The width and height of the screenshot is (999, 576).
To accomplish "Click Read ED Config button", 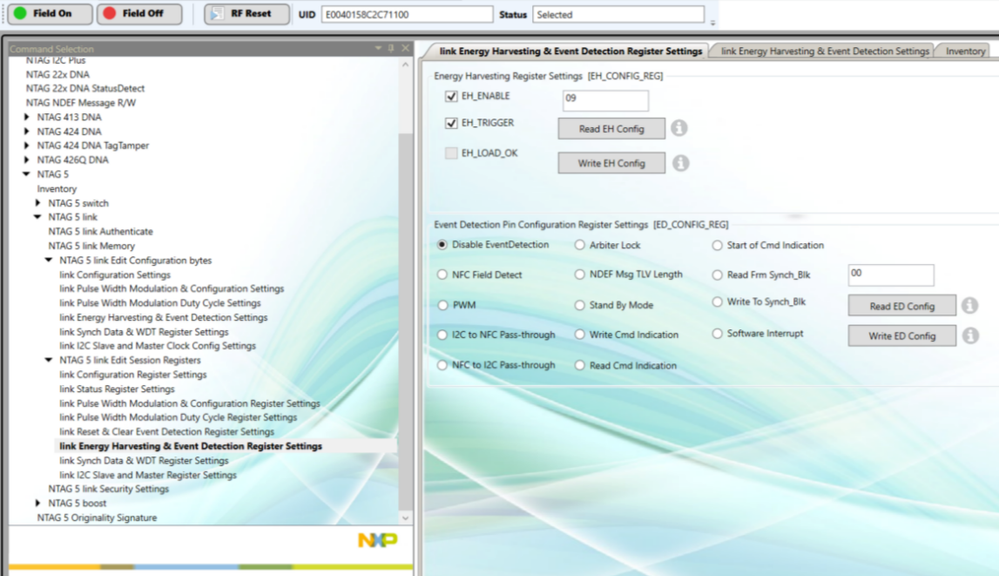I will click(x=902, y=306).
